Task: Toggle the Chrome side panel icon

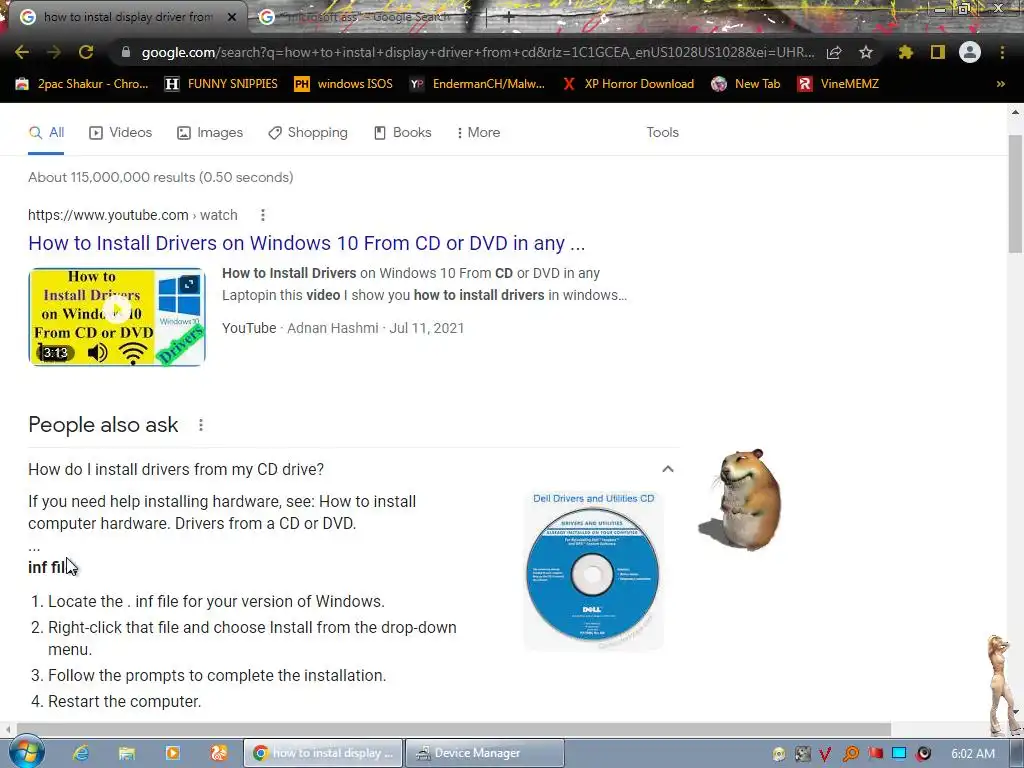Action: point(938,52)
